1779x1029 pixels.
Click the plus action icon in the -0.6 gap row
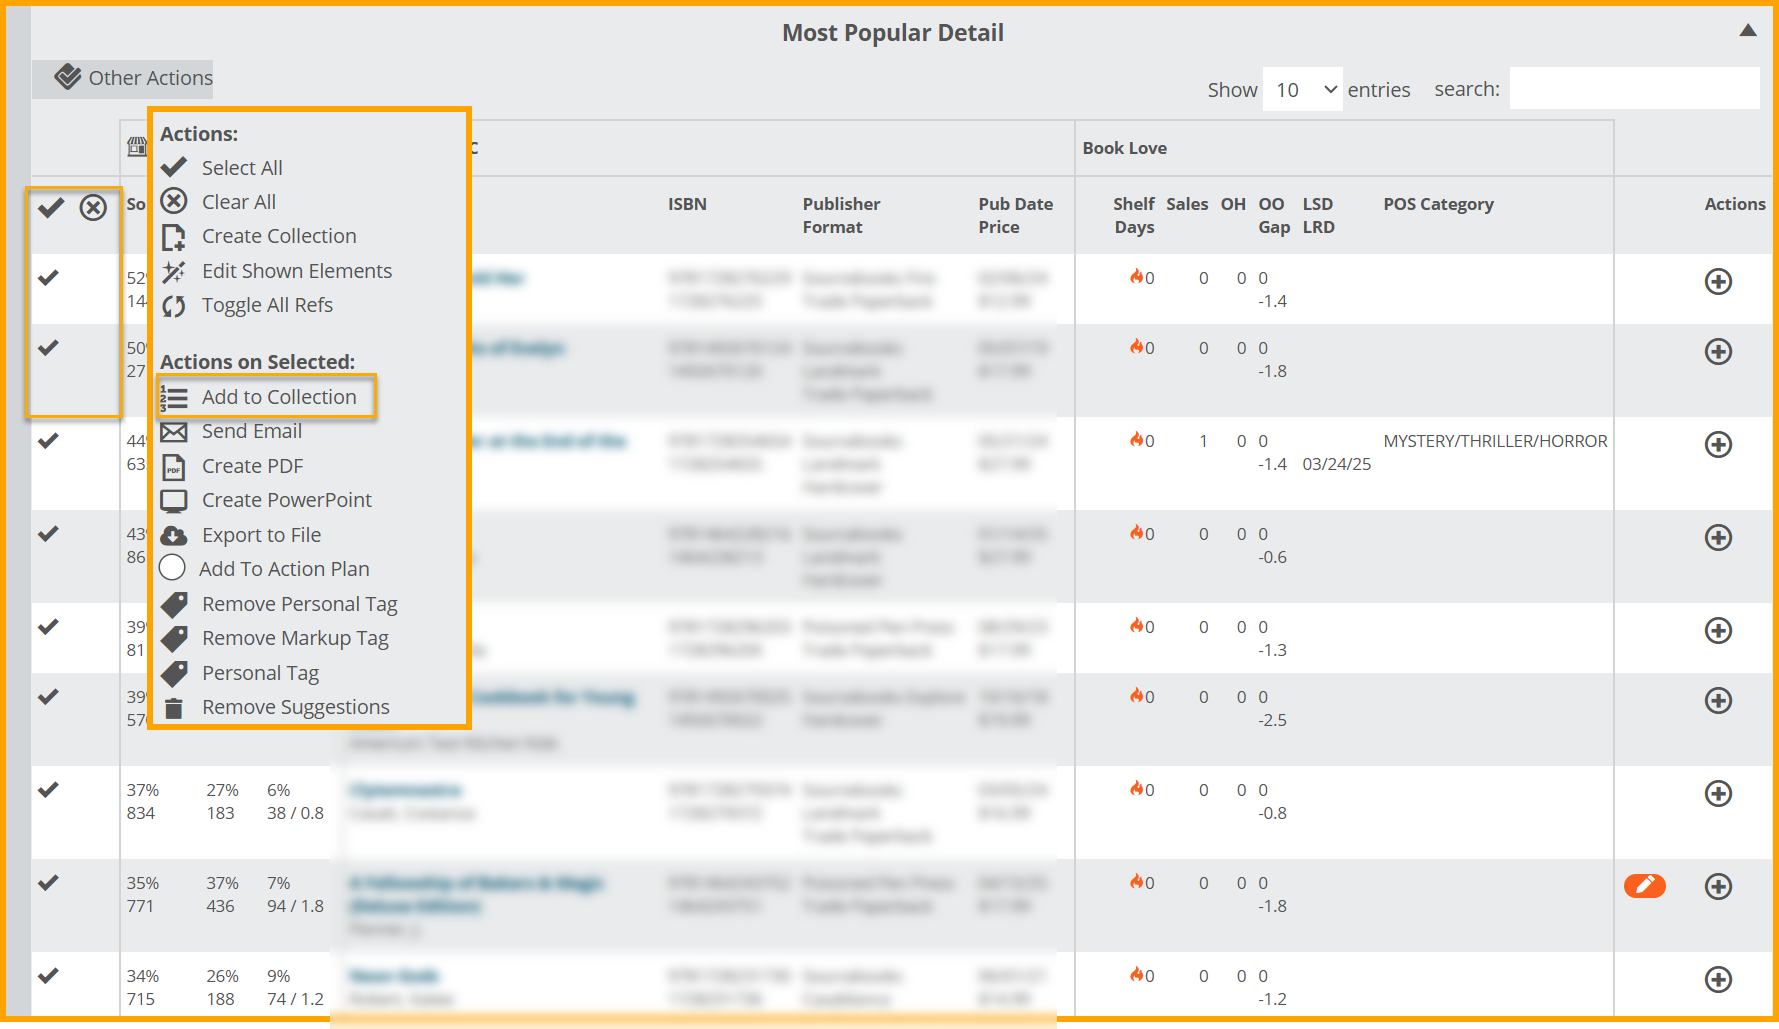1718,538
